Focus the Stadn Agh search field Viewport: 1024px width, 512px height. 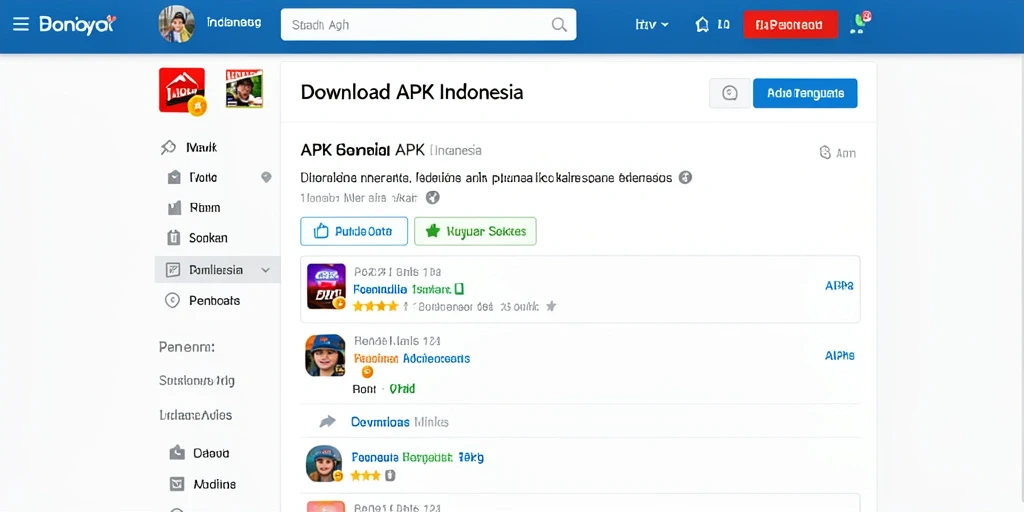tap(428, 25)
